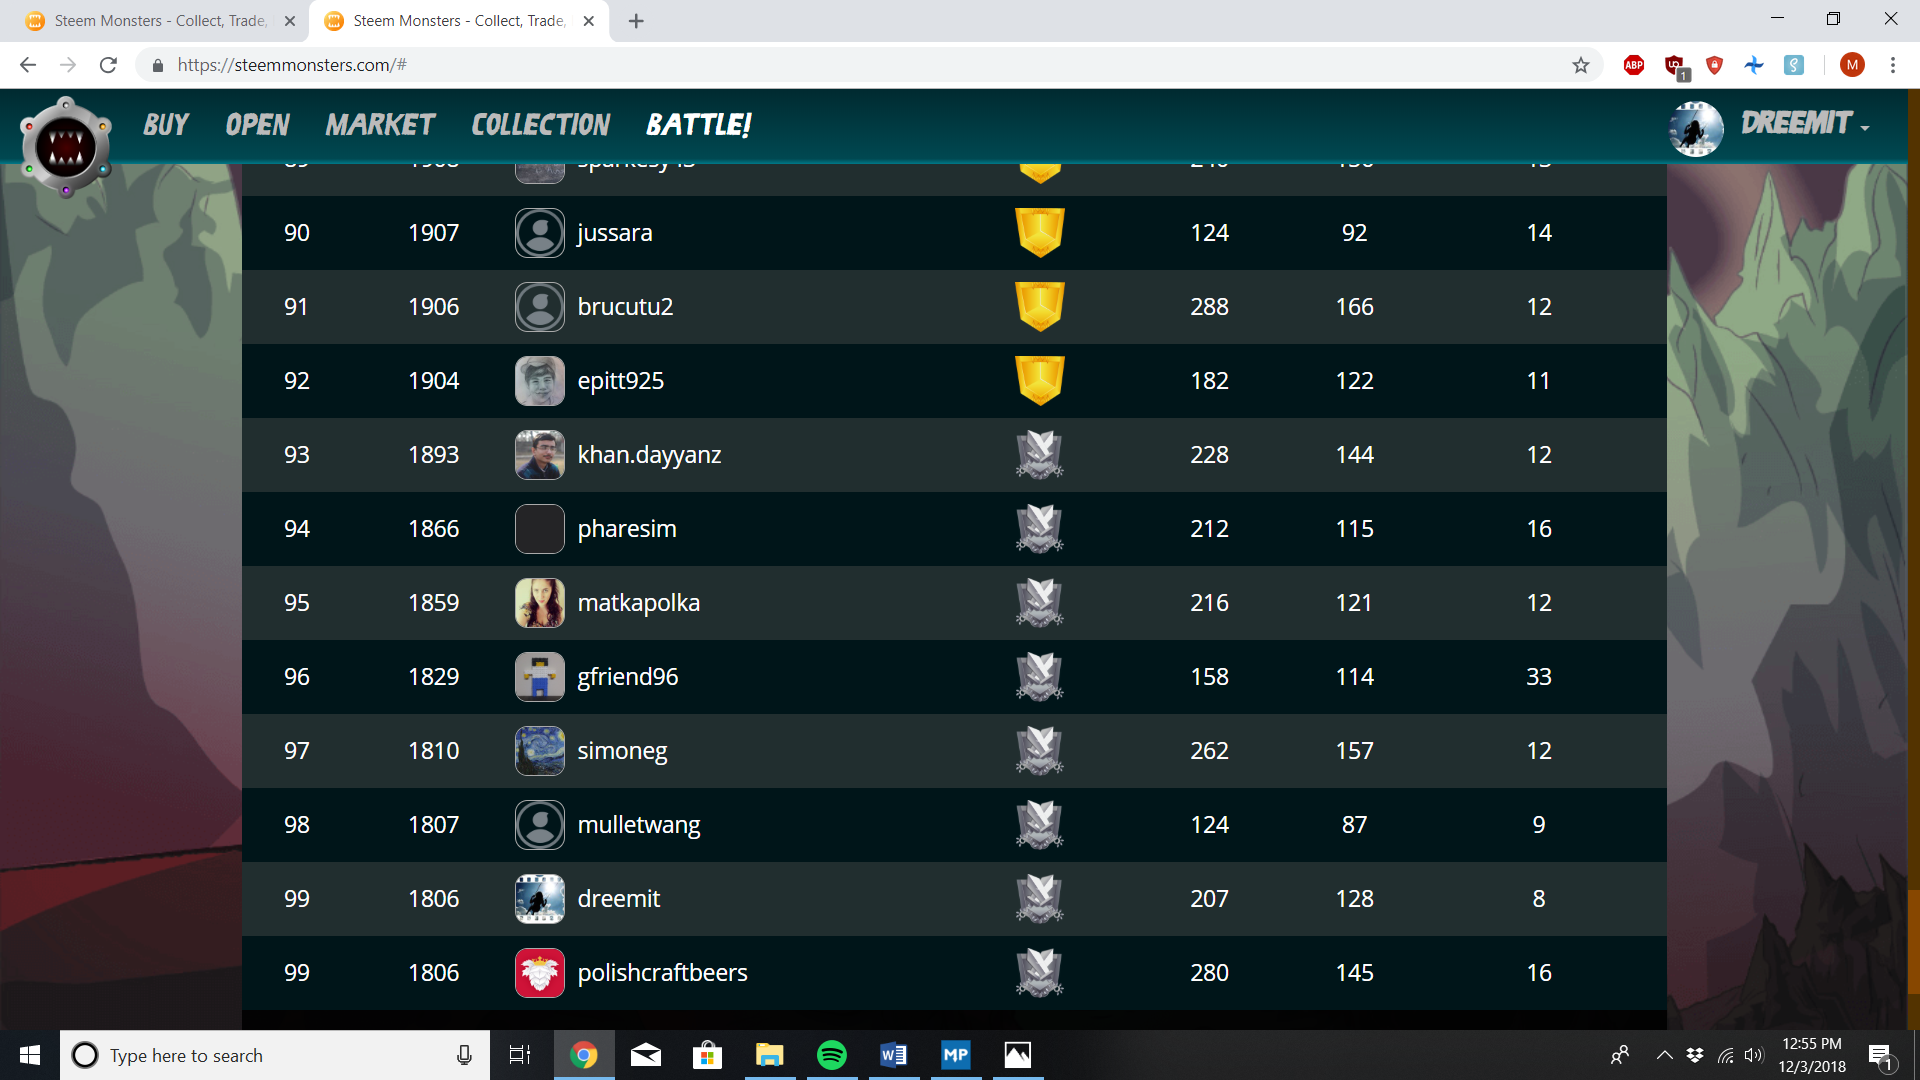Expand the DREEMIT account dropdown
The image size is (1920, 1080).
pyautogui.click(x=1805, y=124)
